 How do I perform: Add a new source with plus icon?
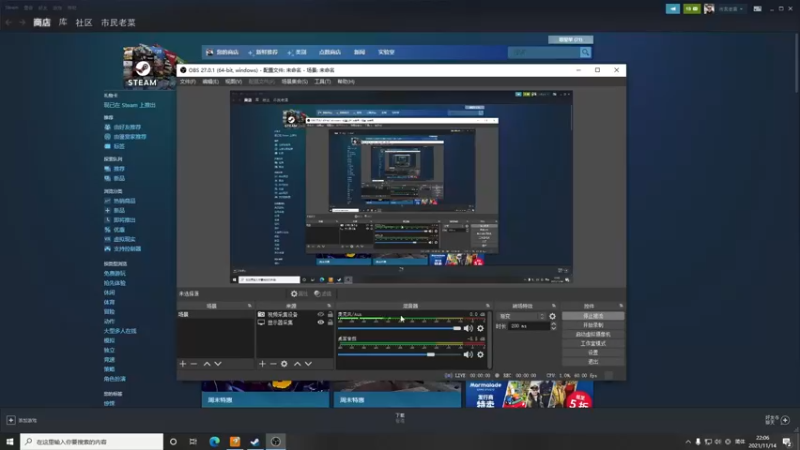click(262, 364)
